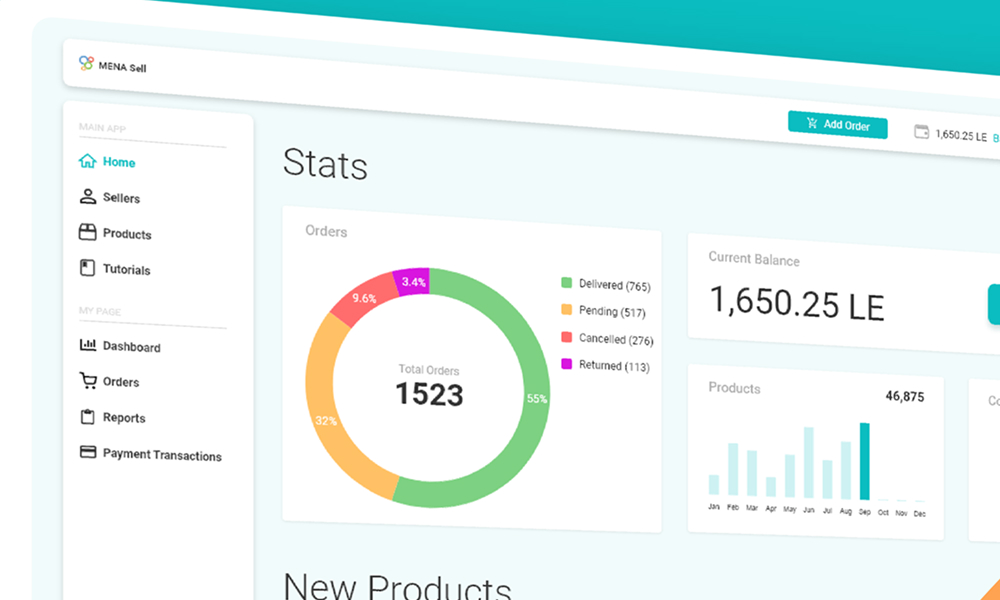The height and width of the screenshot is (600, 1000).
Task: Click the Sellers person icon
Action: pos(87,197)
